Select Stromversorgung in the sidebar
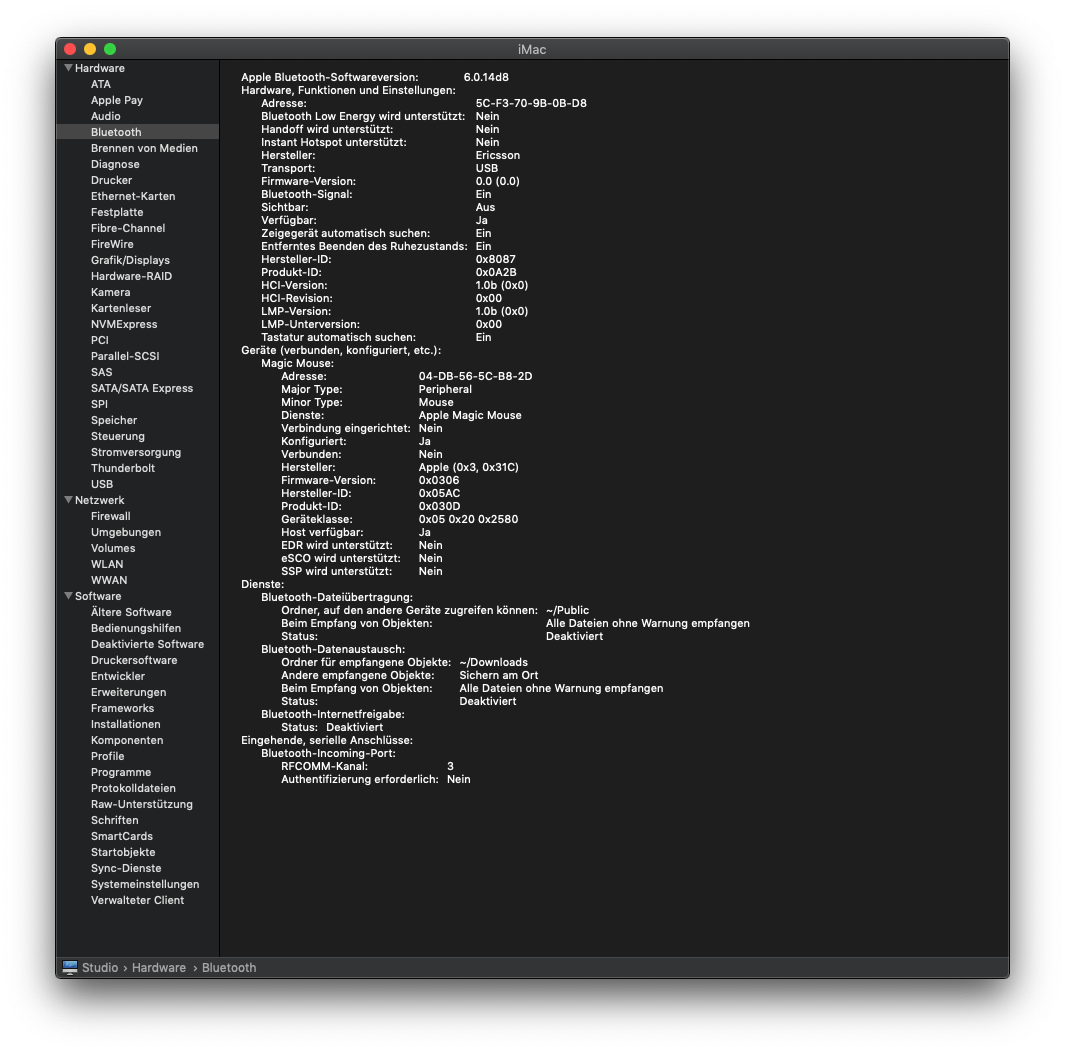The width and height of the screenshot is (1065, 1052). pos(136,452)
